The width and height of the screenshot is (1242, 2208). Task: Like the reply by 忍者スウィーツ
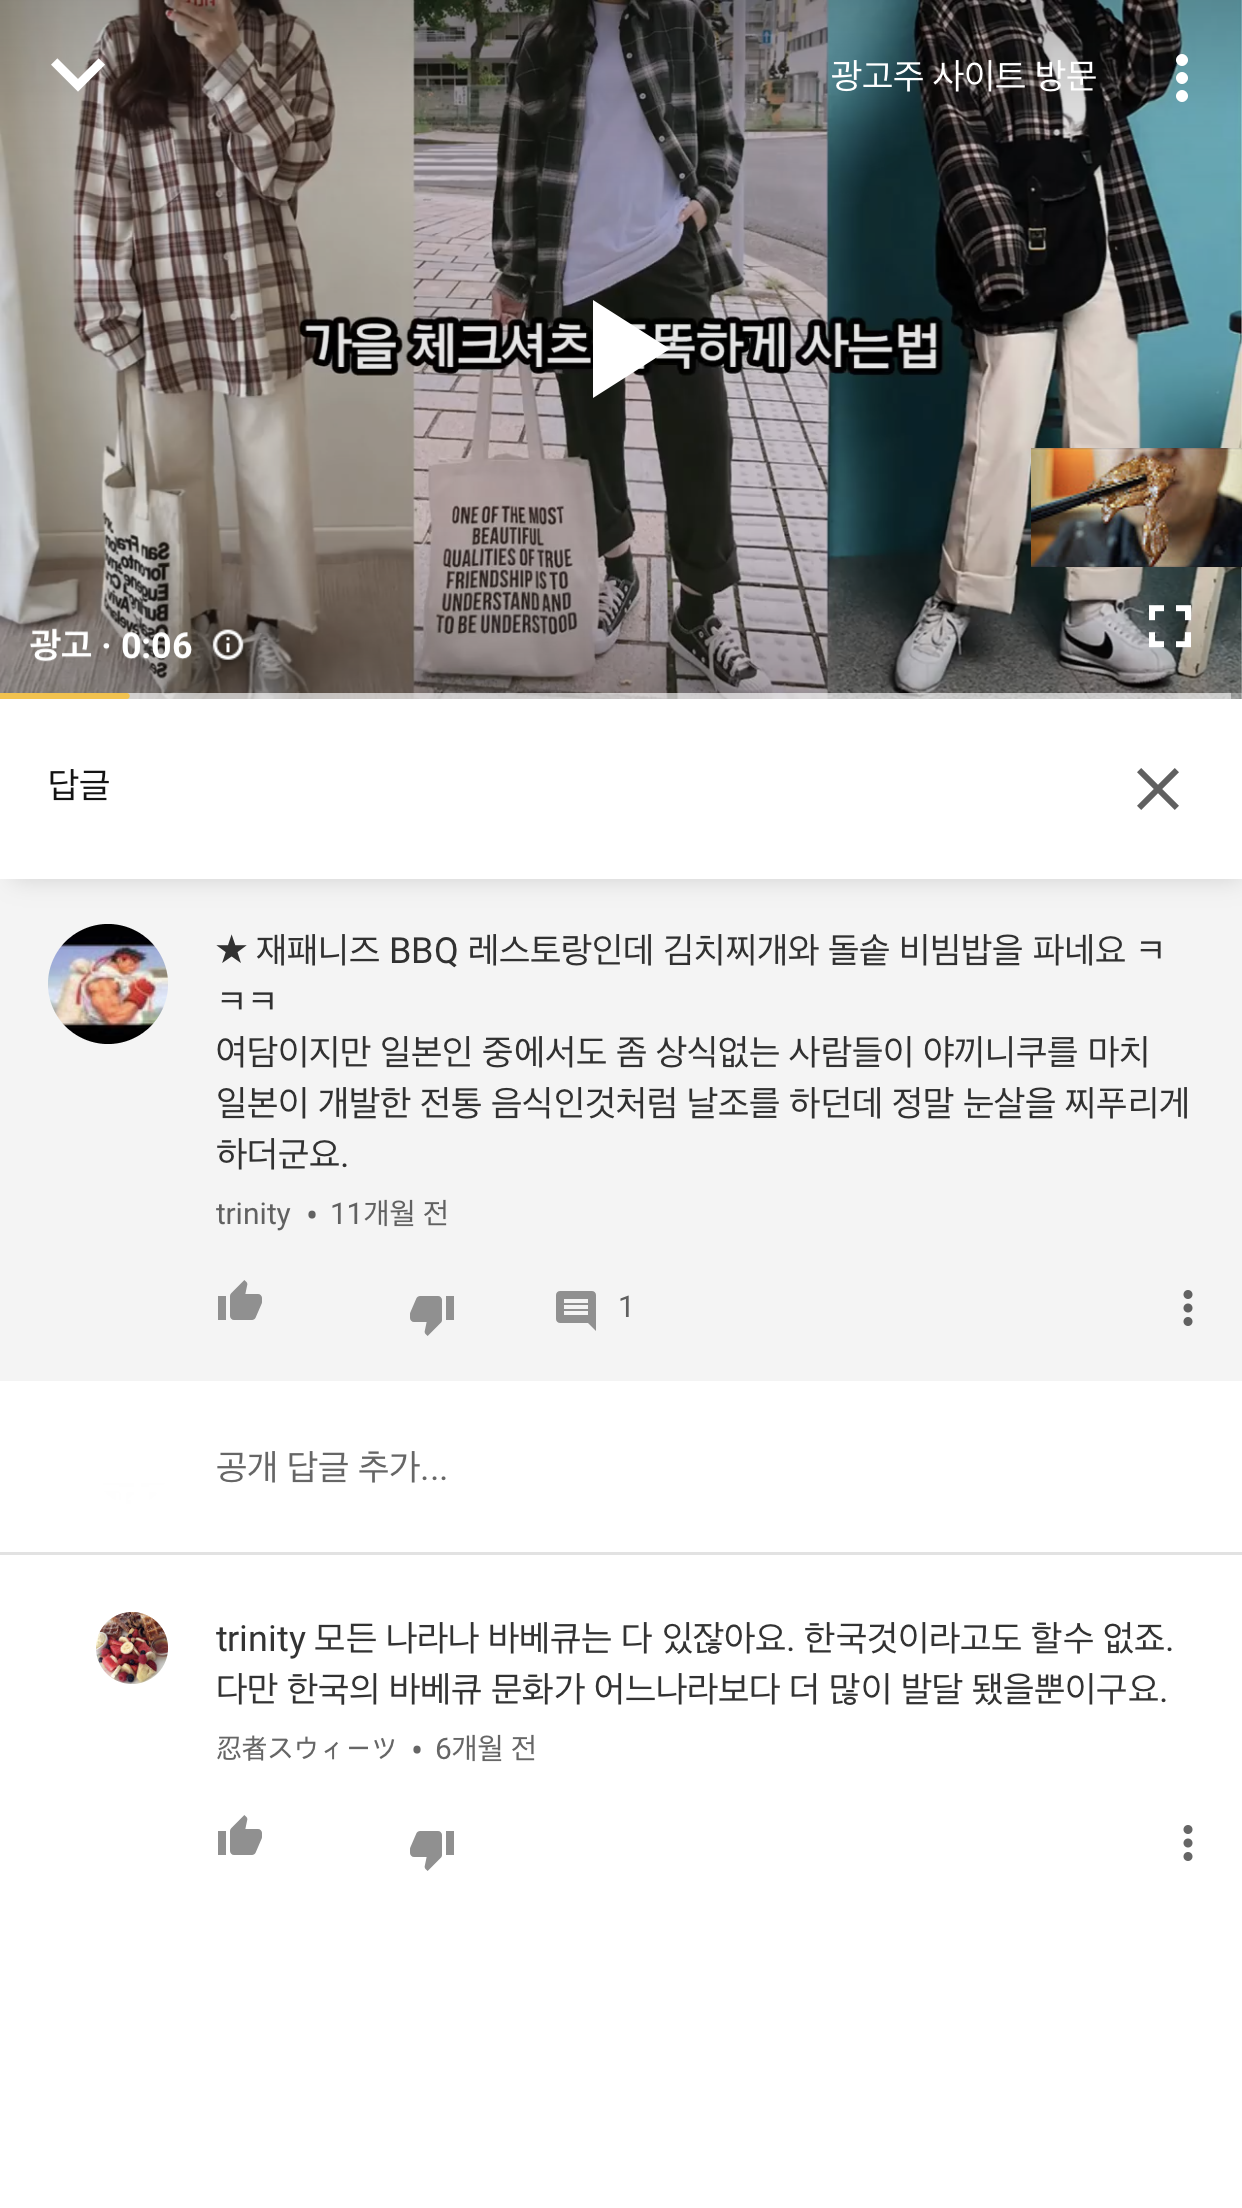pyautogui.click(x=240, y=1838)
